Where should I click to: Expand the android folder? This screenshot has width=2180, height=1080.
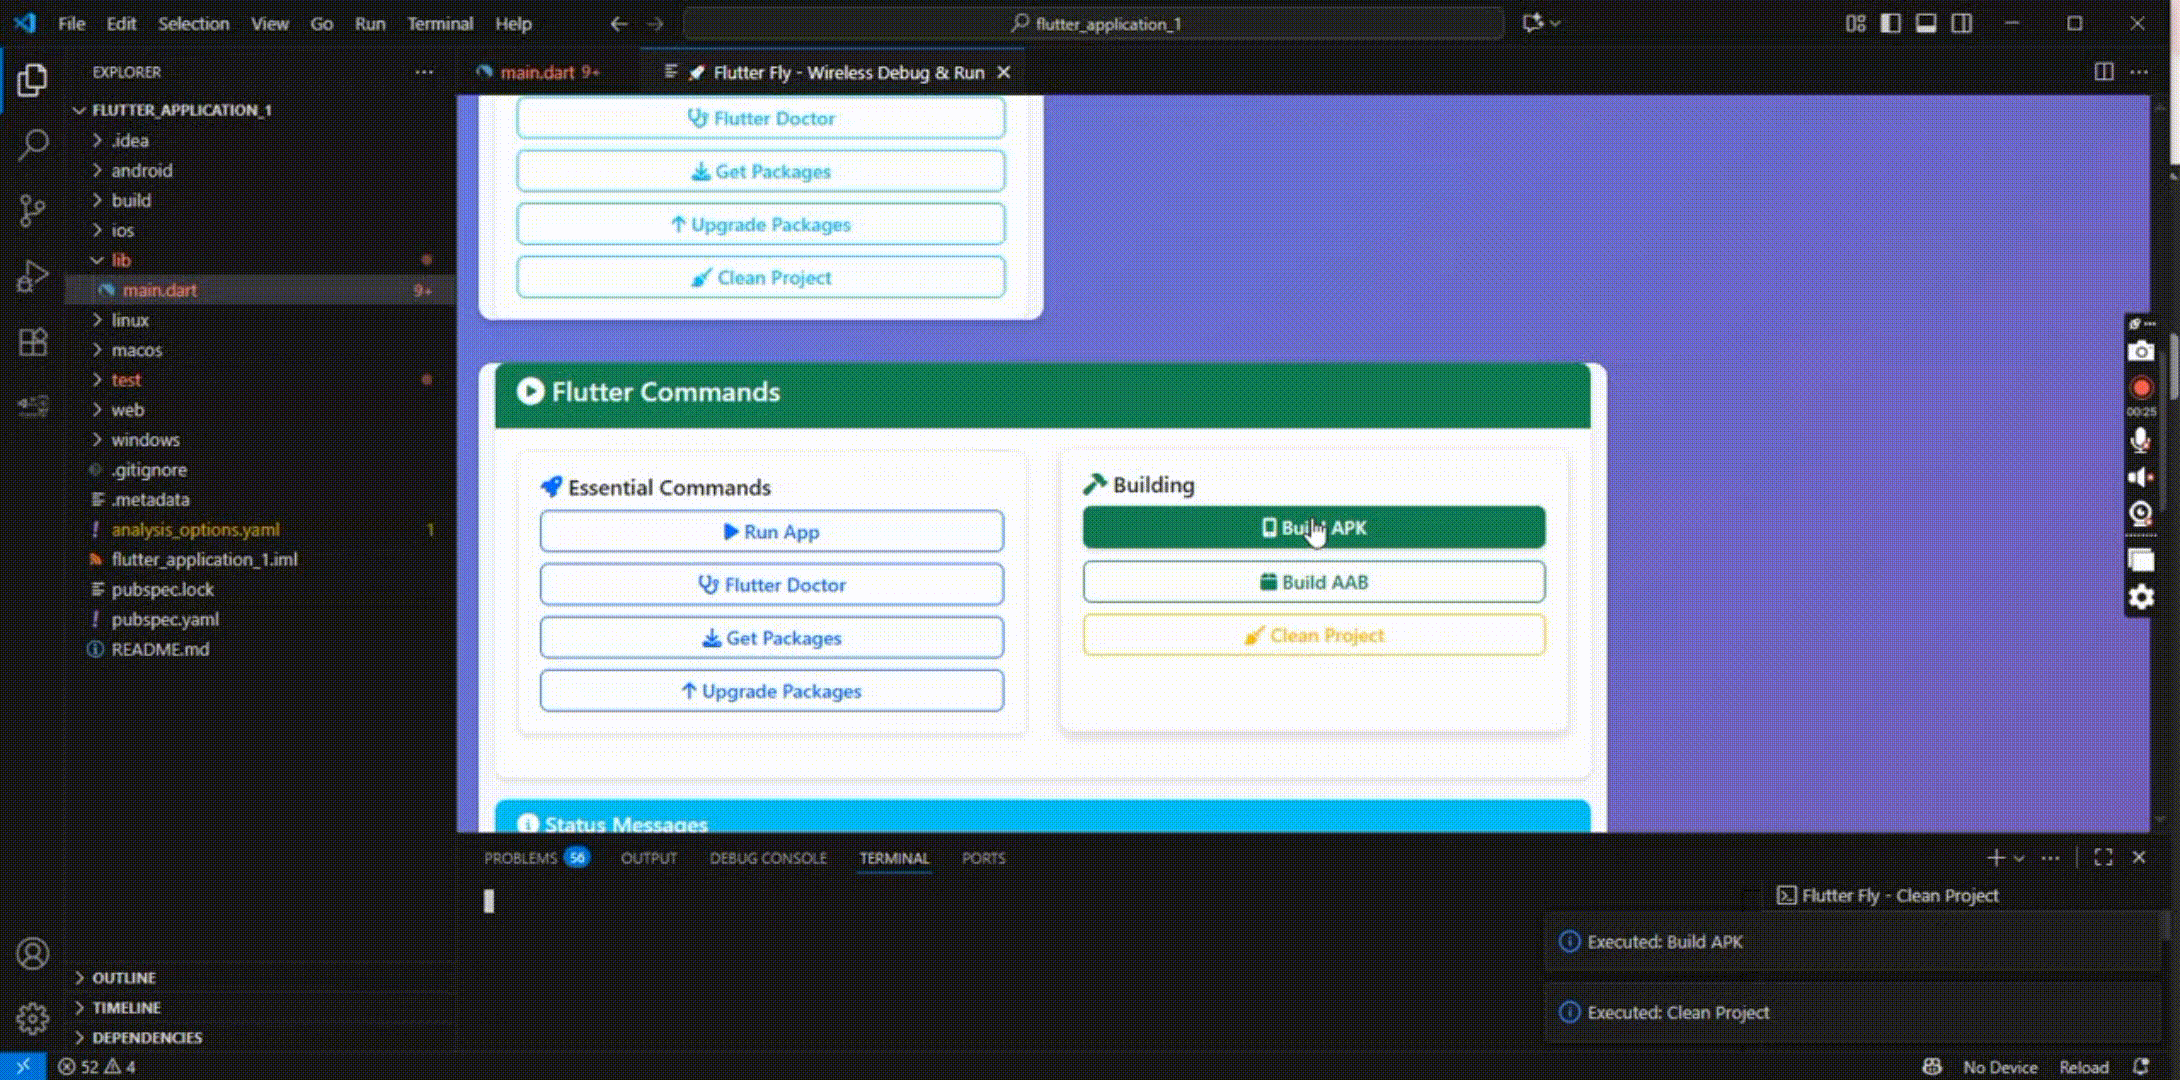click(141, 170)
